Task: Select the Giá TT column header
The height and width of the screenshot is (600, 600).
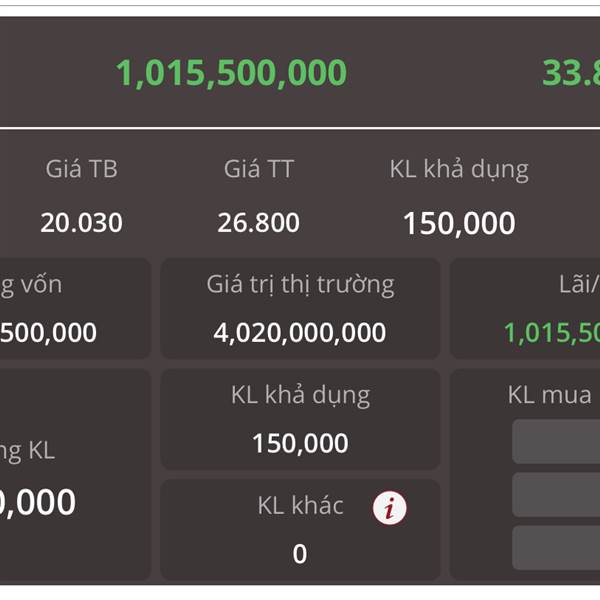Action: click(x=259, y=169)
